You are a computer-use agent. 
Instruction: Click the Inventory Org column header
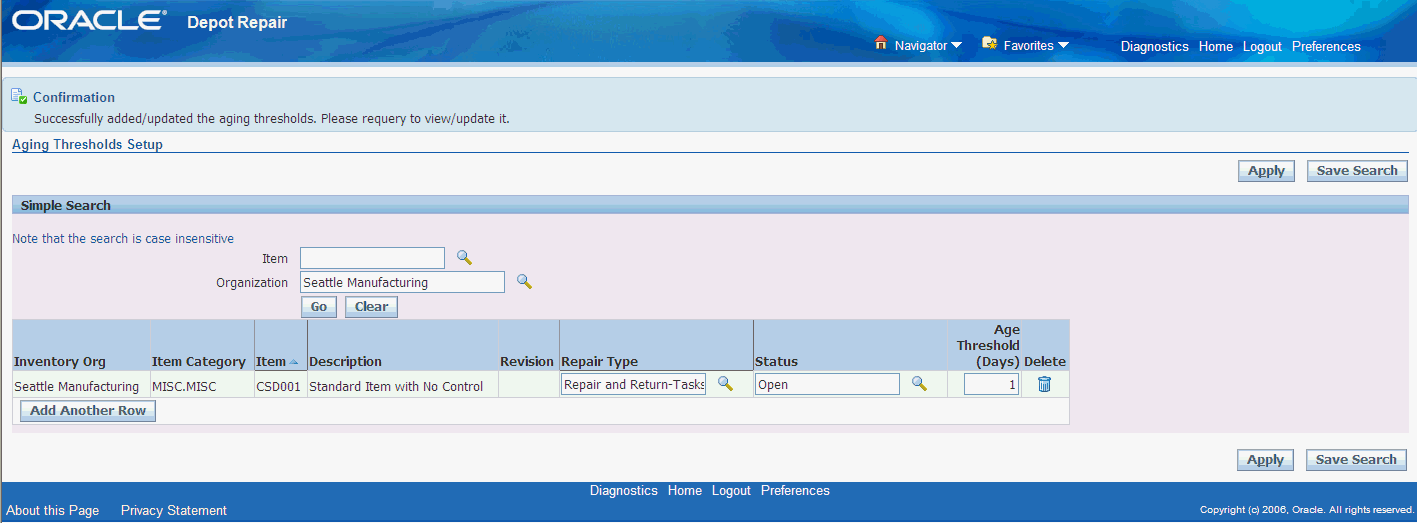[60, 361]
